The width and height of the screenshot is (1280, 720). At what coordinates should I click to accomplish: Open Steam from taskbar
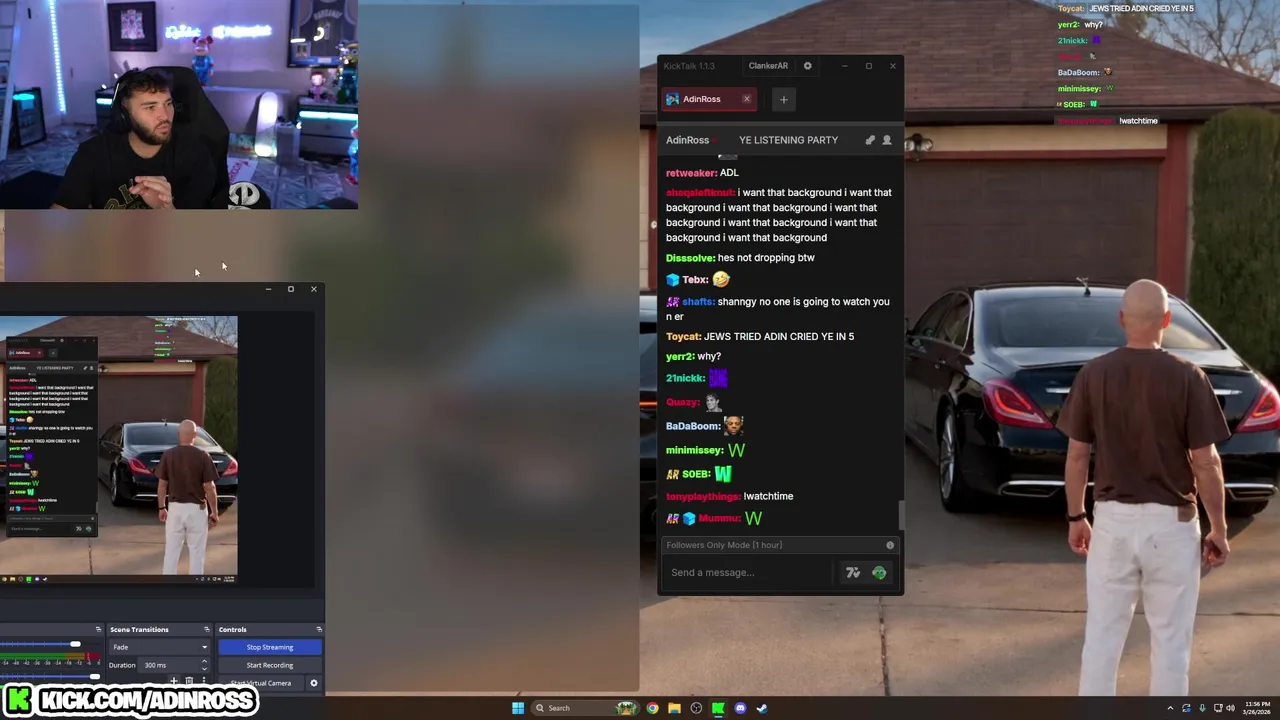761,708
